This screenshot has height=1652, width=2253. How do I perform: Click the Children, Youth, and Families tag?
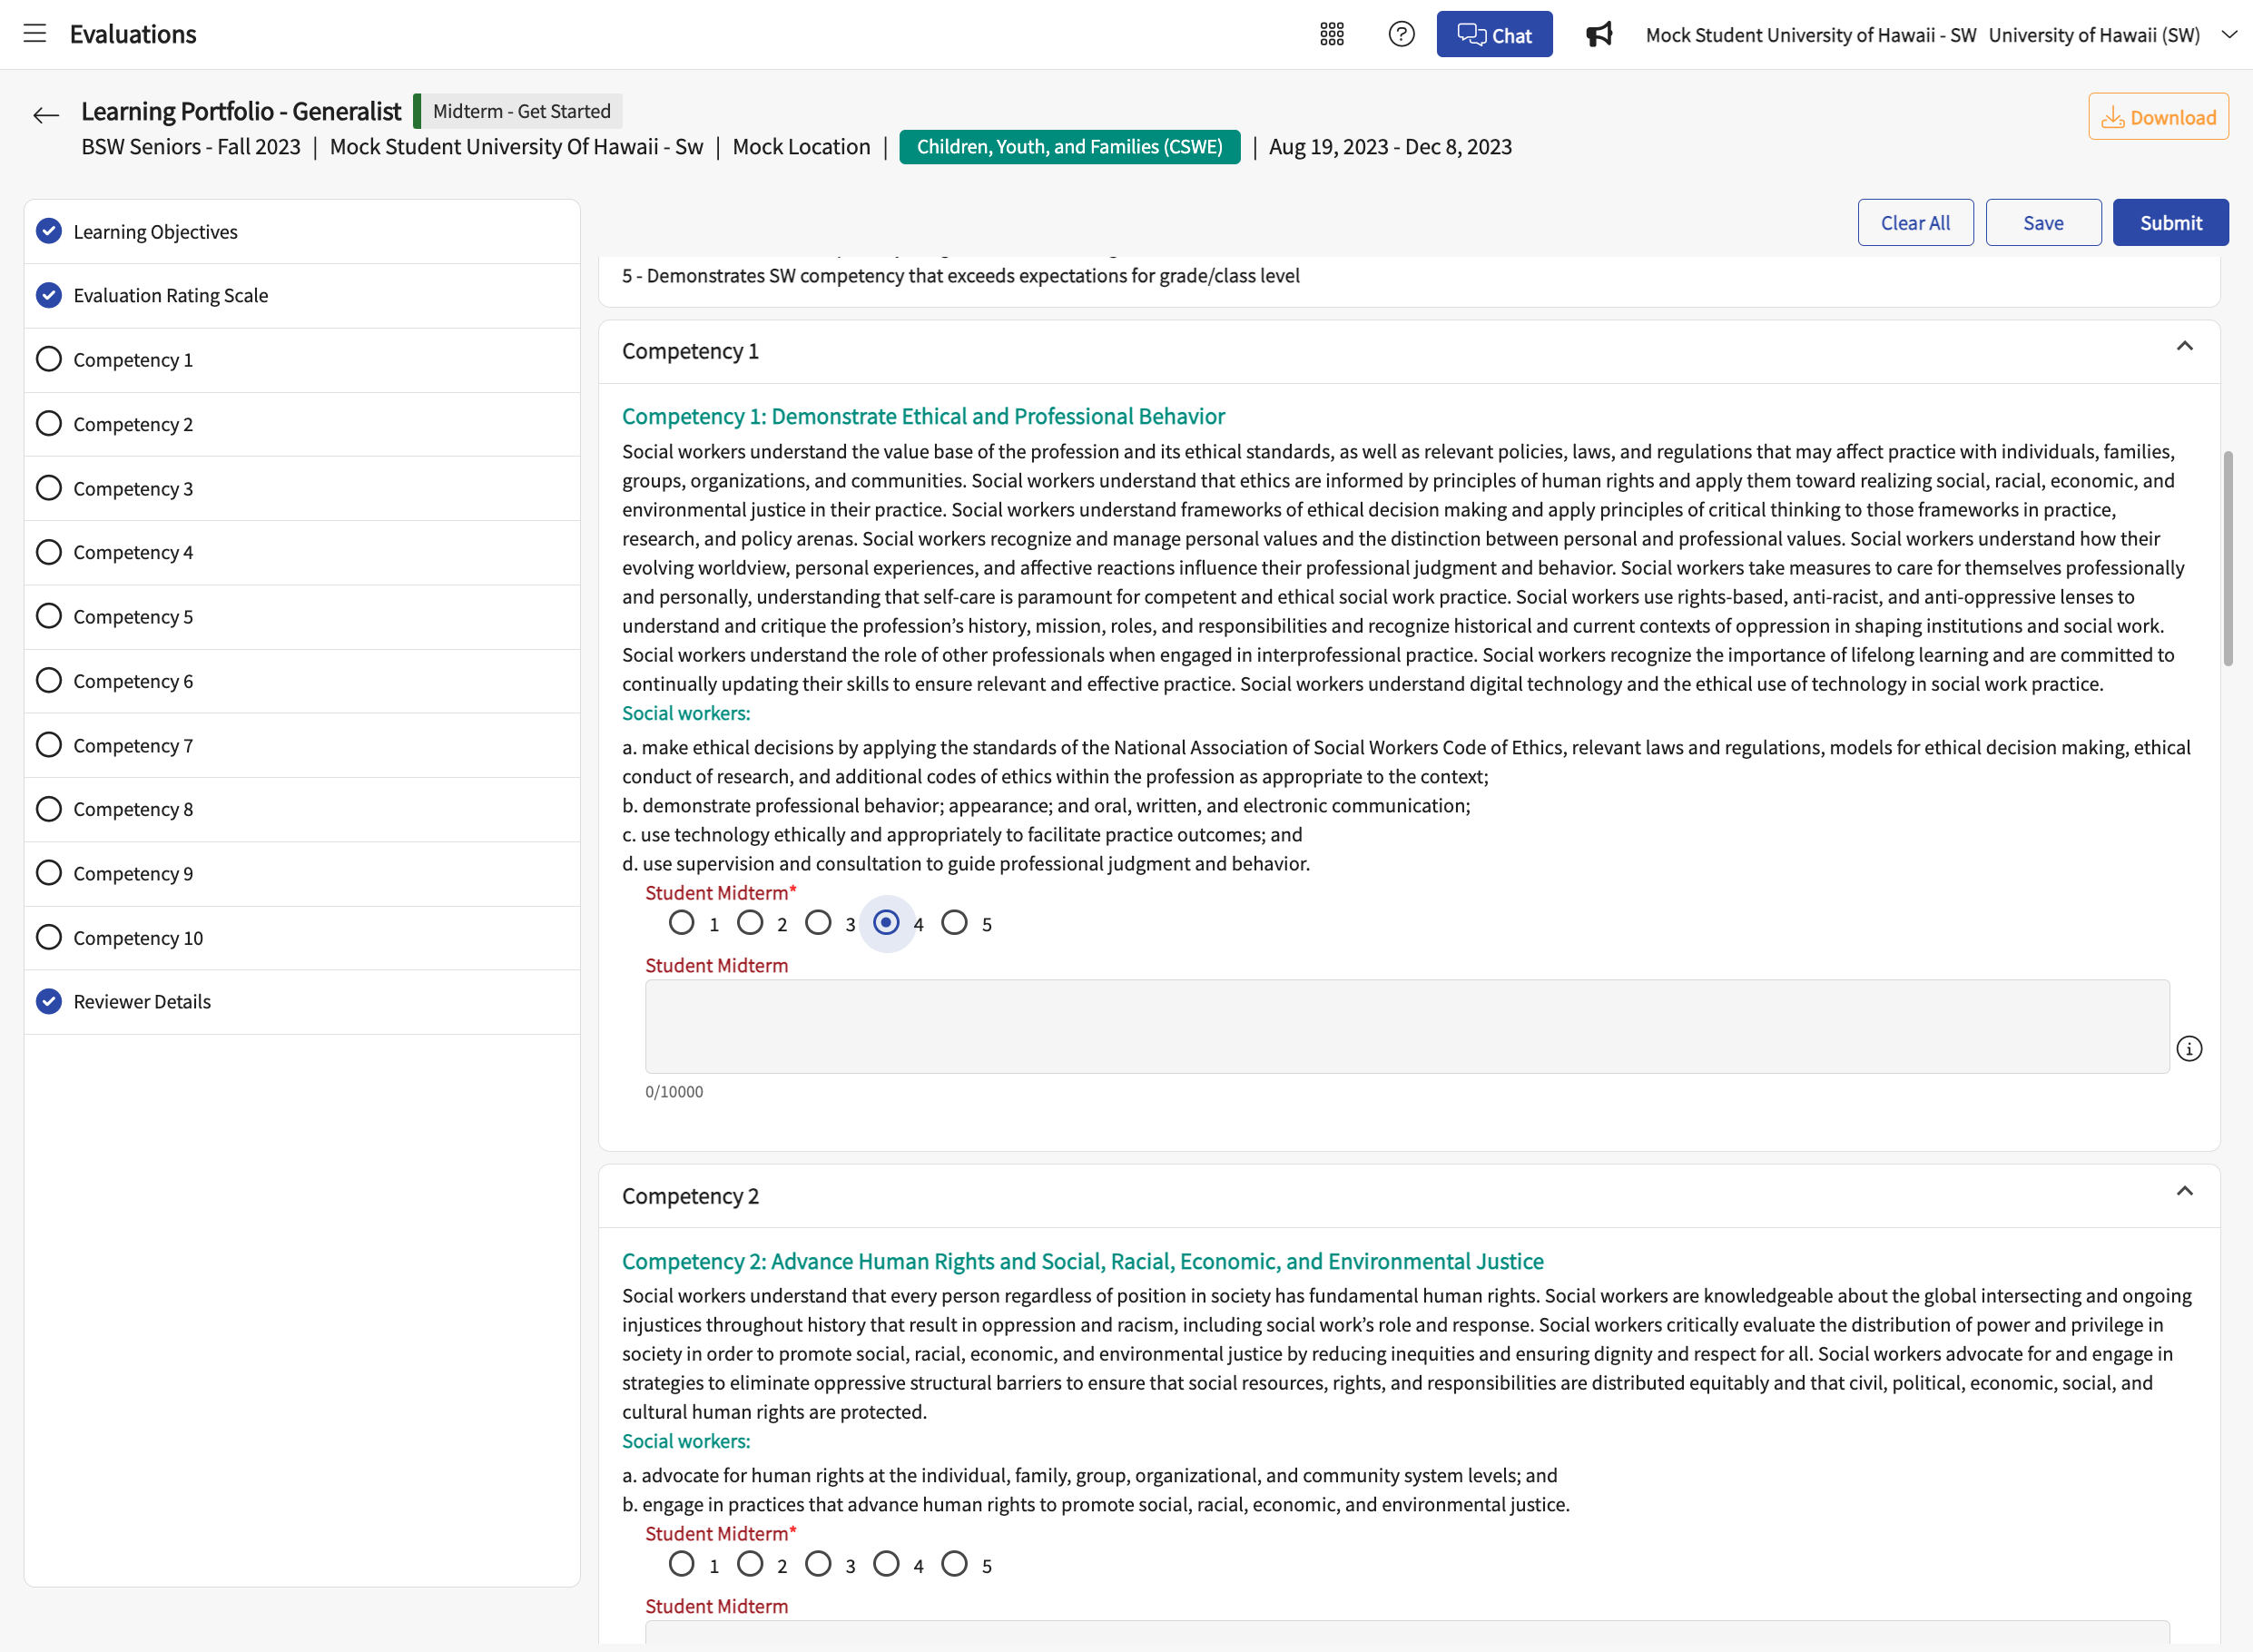tap(1069, 146)
